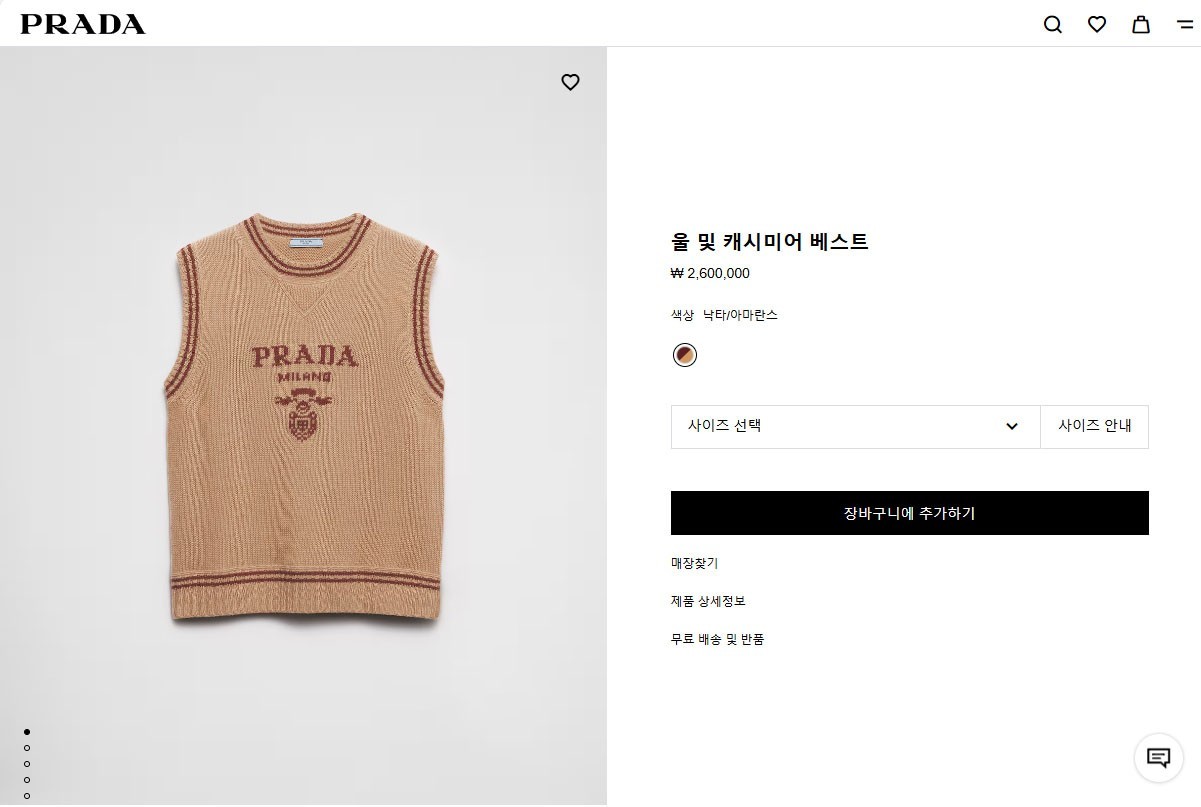Click the Prada logo in the header
The height and width of the screenshot is (807, 1201).
click(x=83, y=24)
